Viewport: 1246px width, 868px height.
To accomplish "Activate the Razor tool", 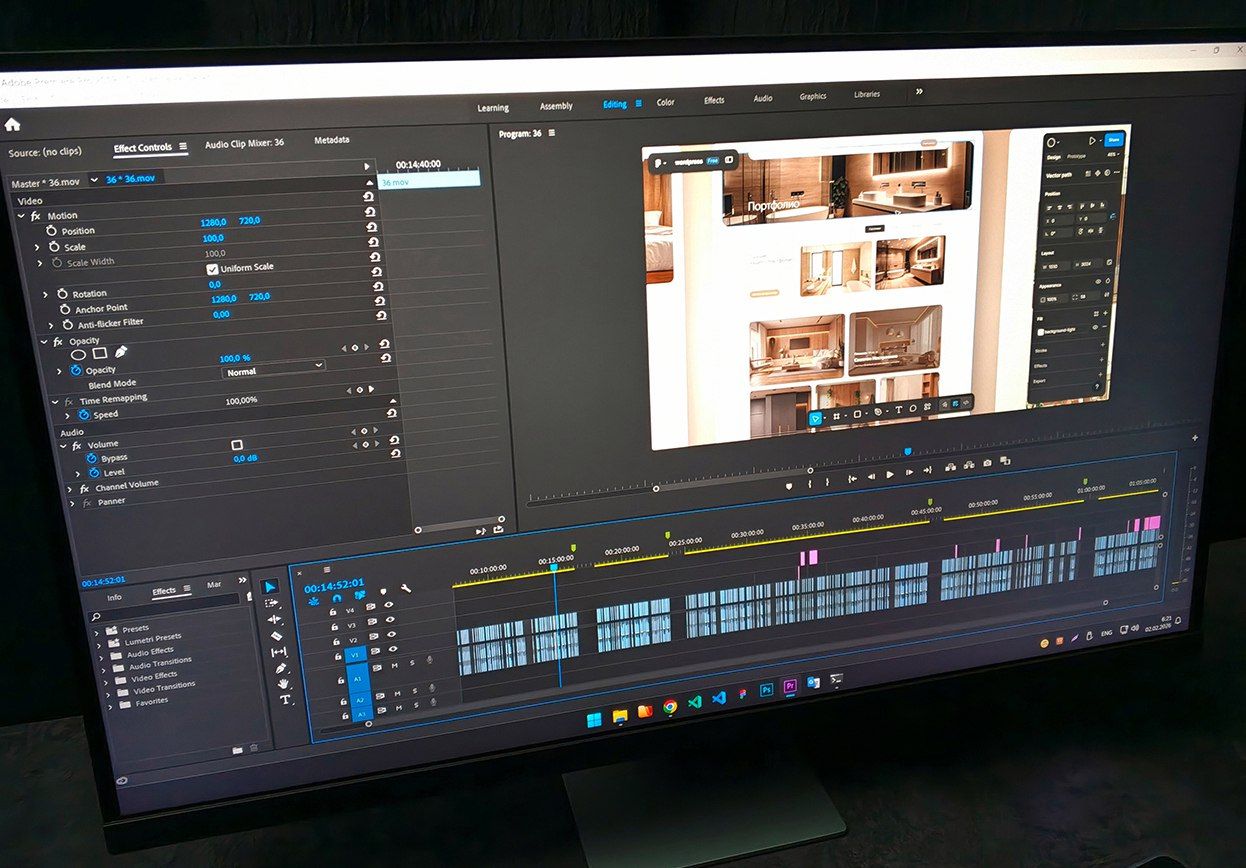I will (x=276, y=636).
